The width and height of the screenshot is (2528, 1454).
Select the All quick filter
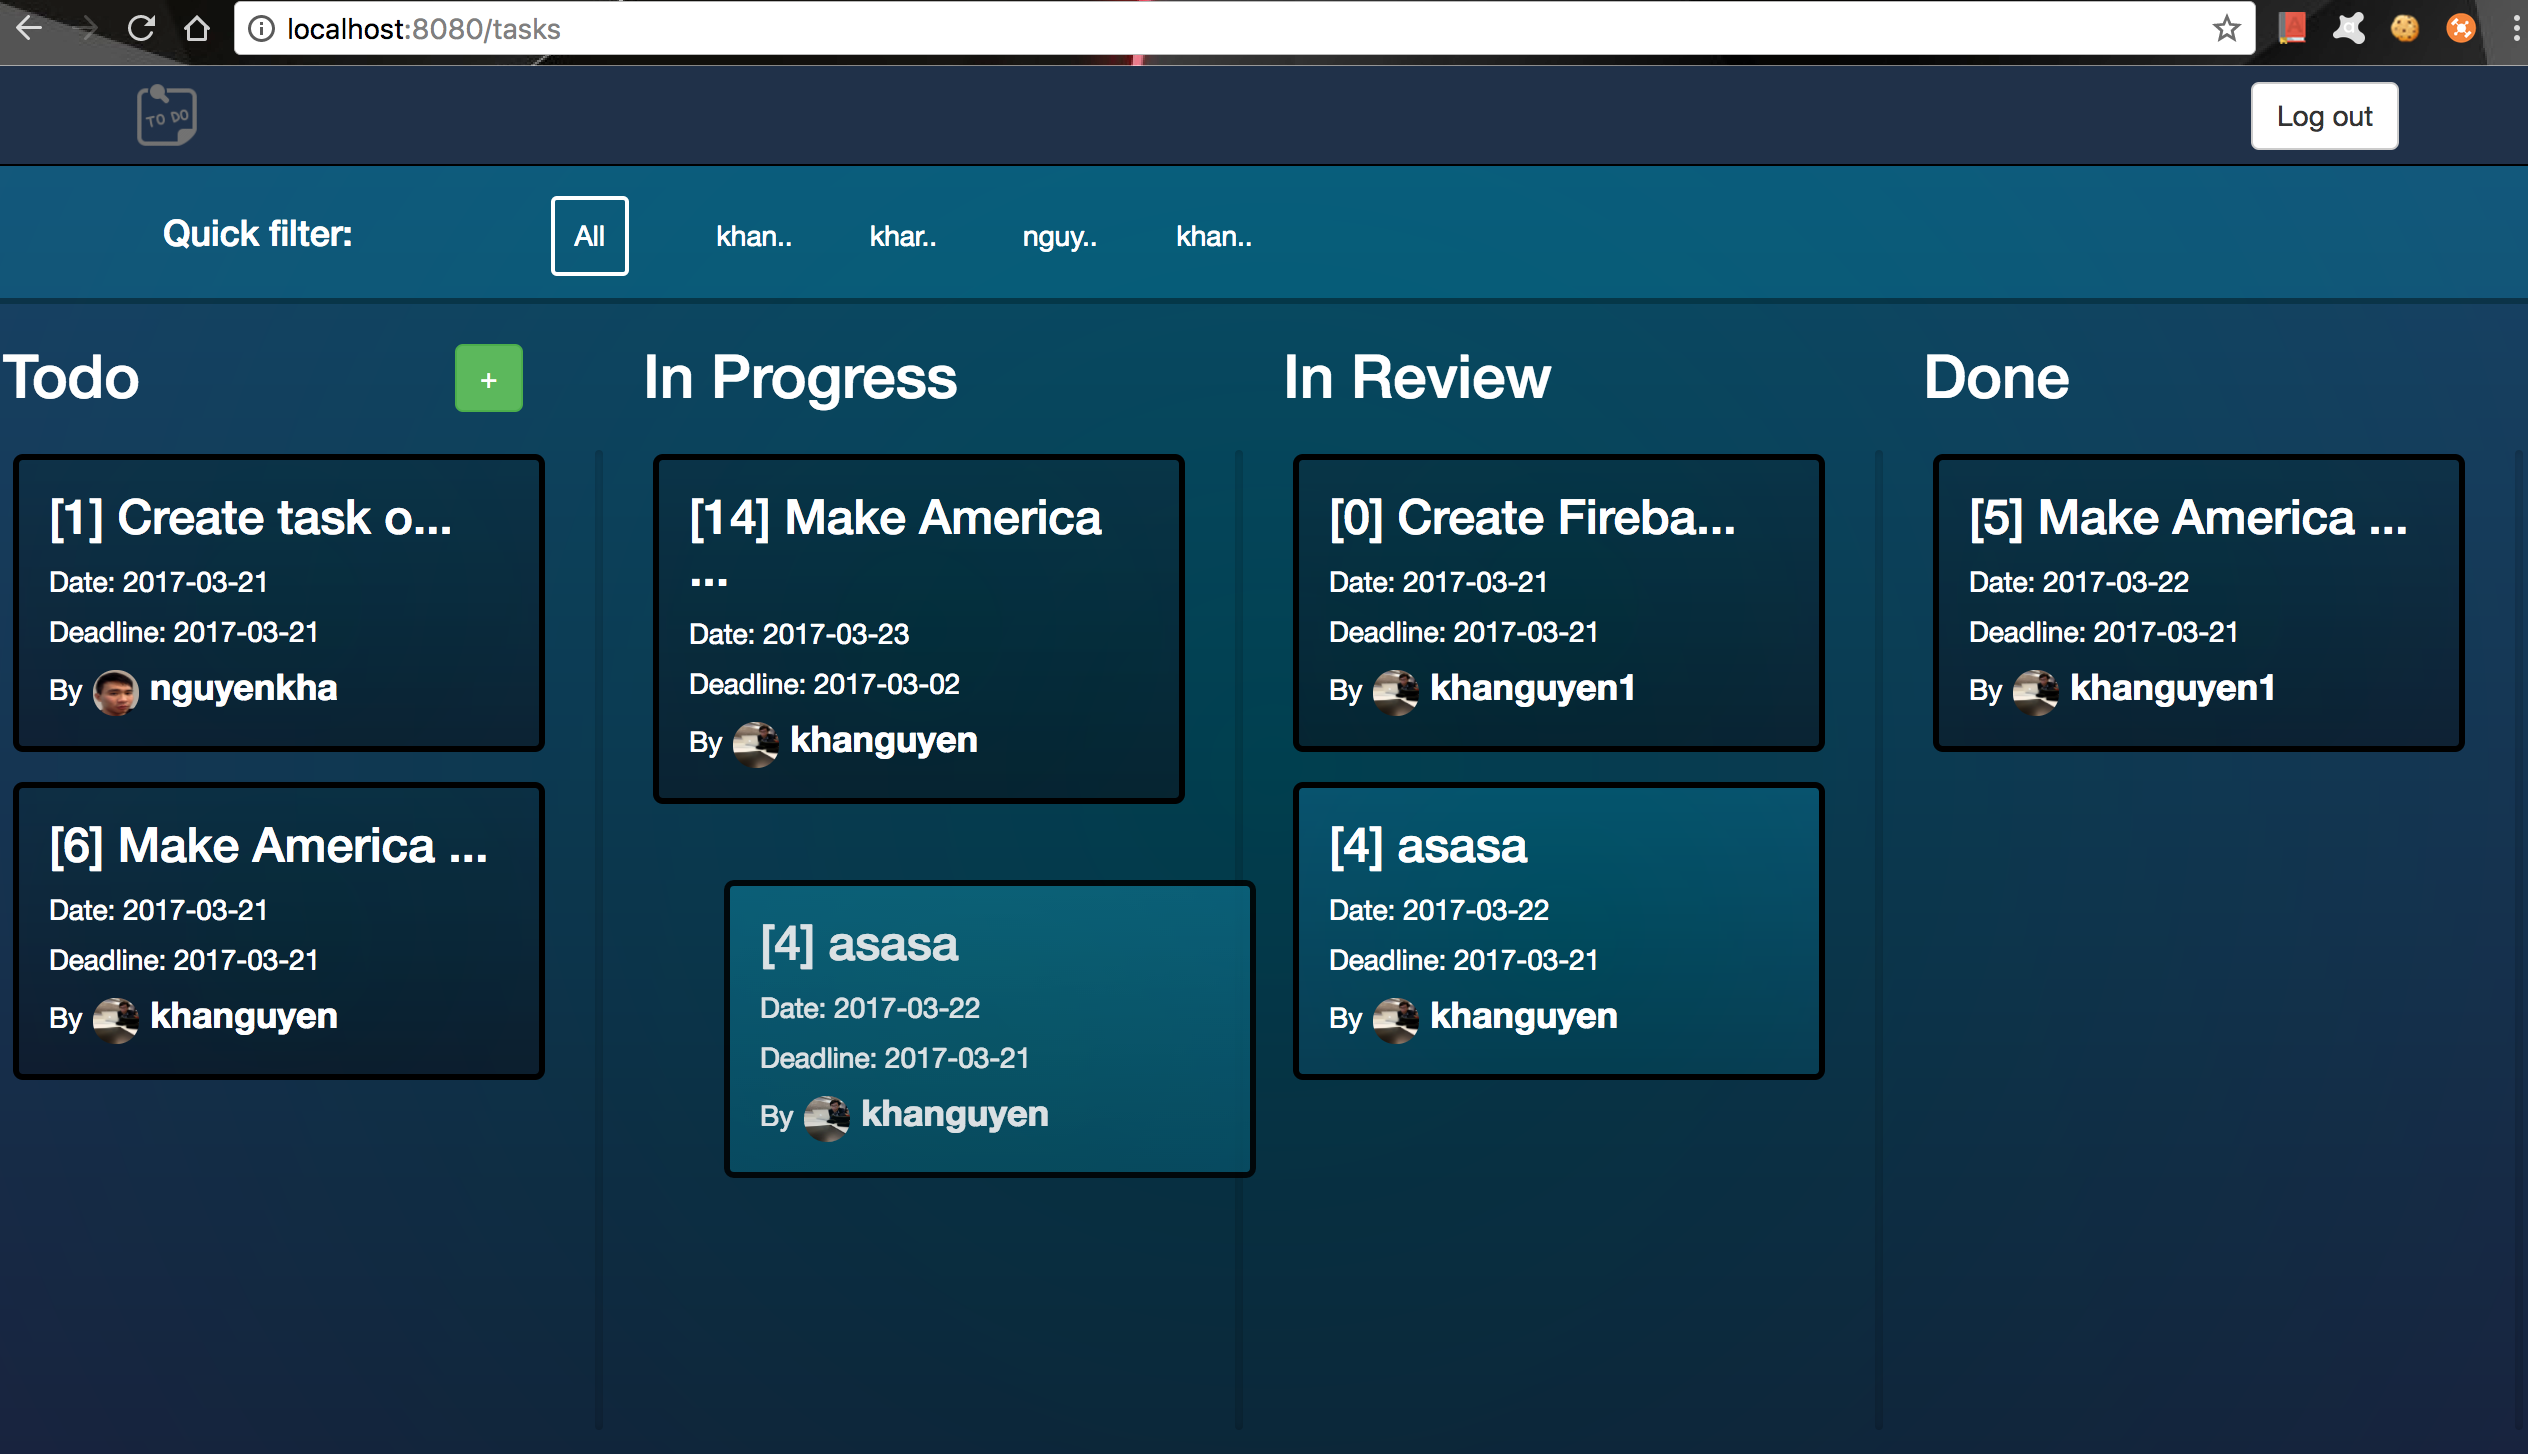589,236
